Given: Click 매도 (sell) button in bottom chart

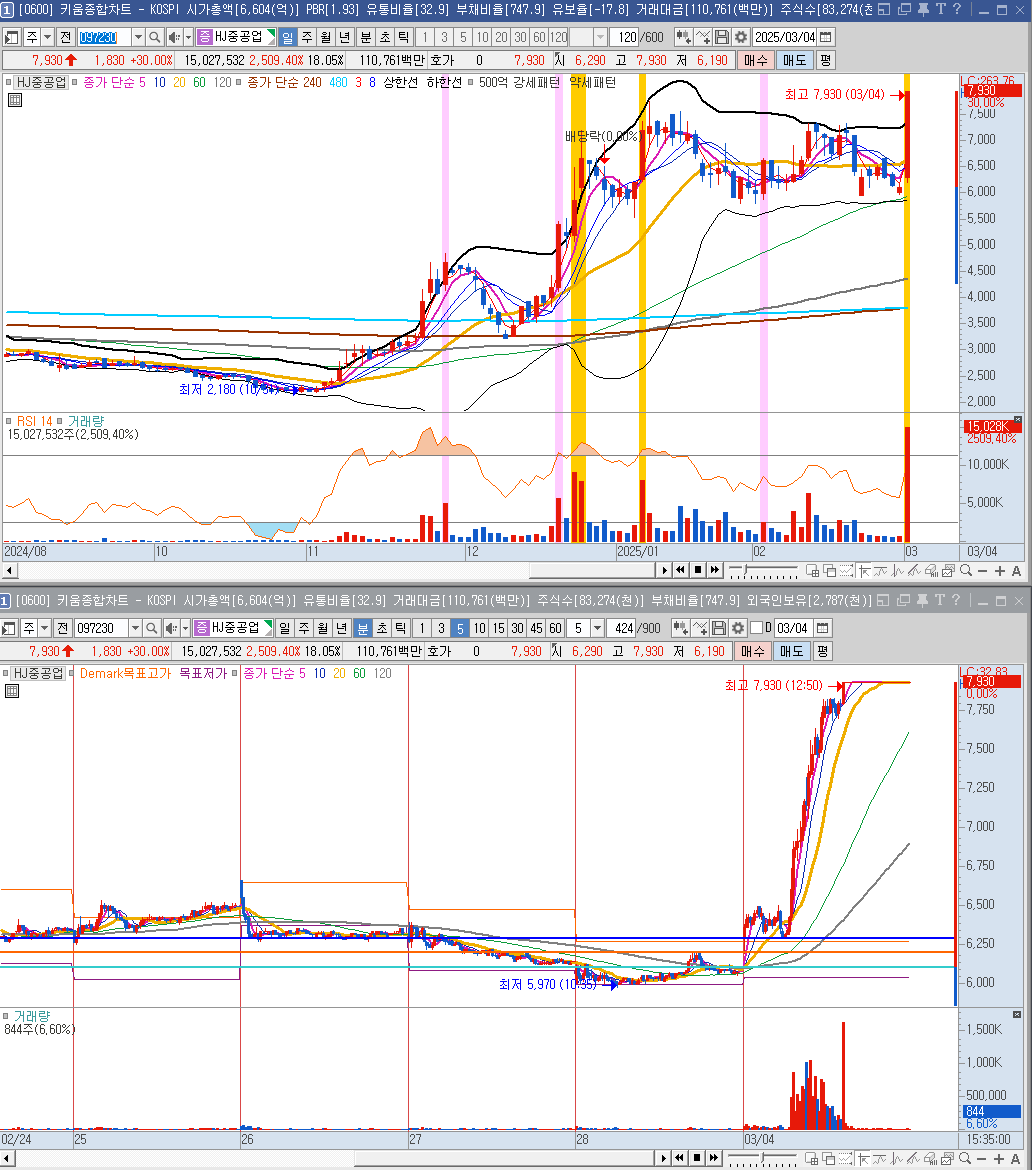Looking at the screenshot, I should pos(791,651).
